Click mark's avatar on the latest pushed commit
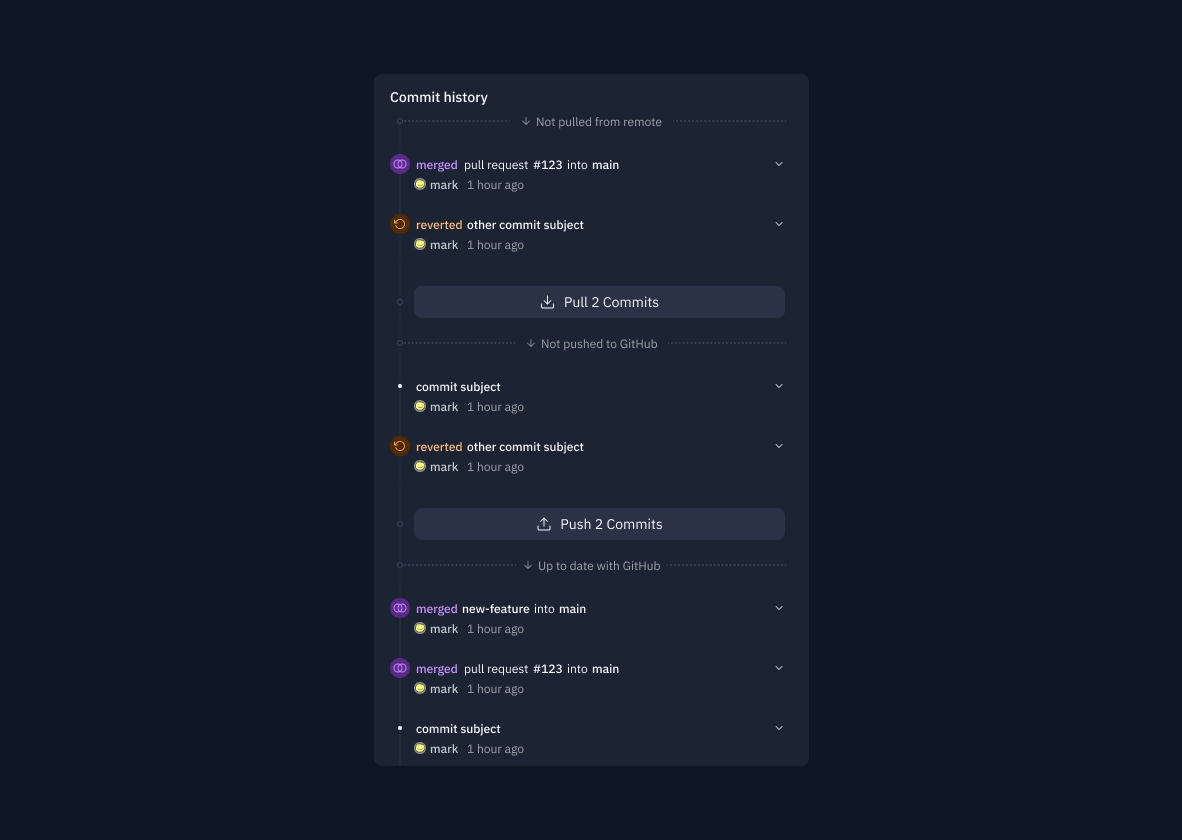Image resolution: width=1182 pixels, height=840 pixels. [420, 628]
